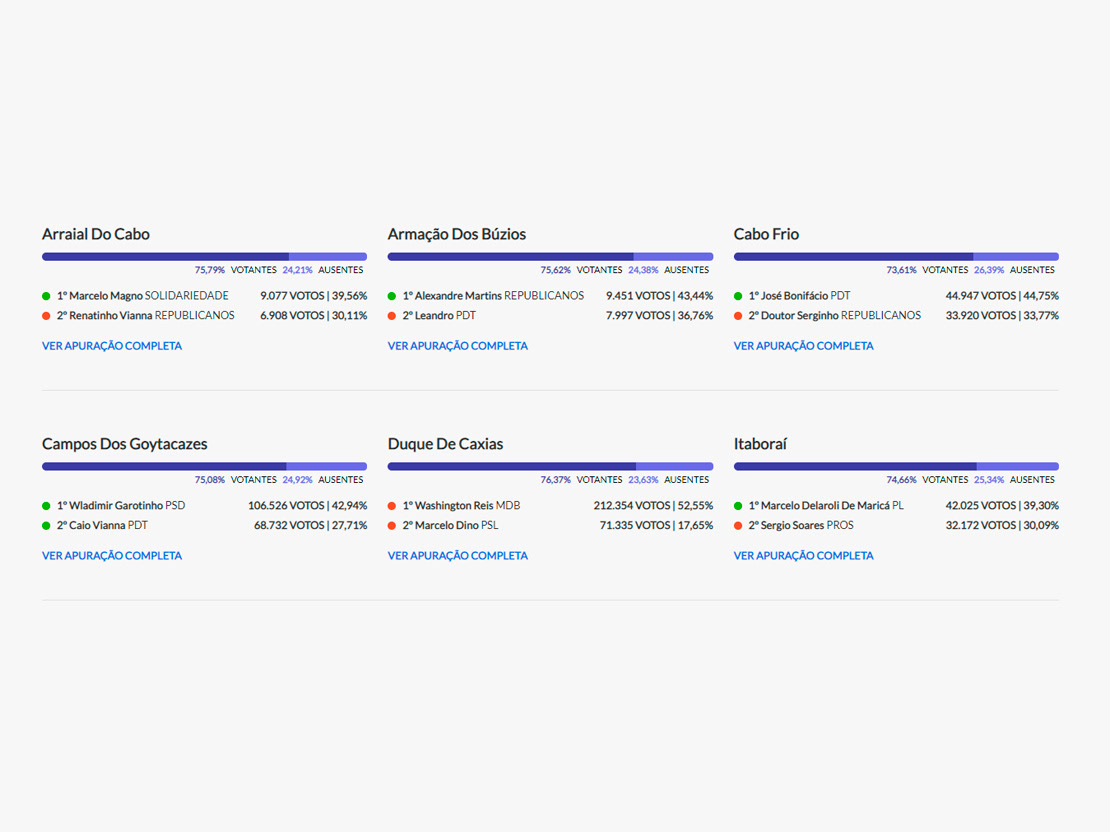Screen dimensions: 1110x832
Task: Click candidate name Alexandre Martins REPUBLICANOS
Action: coord(493,296)
